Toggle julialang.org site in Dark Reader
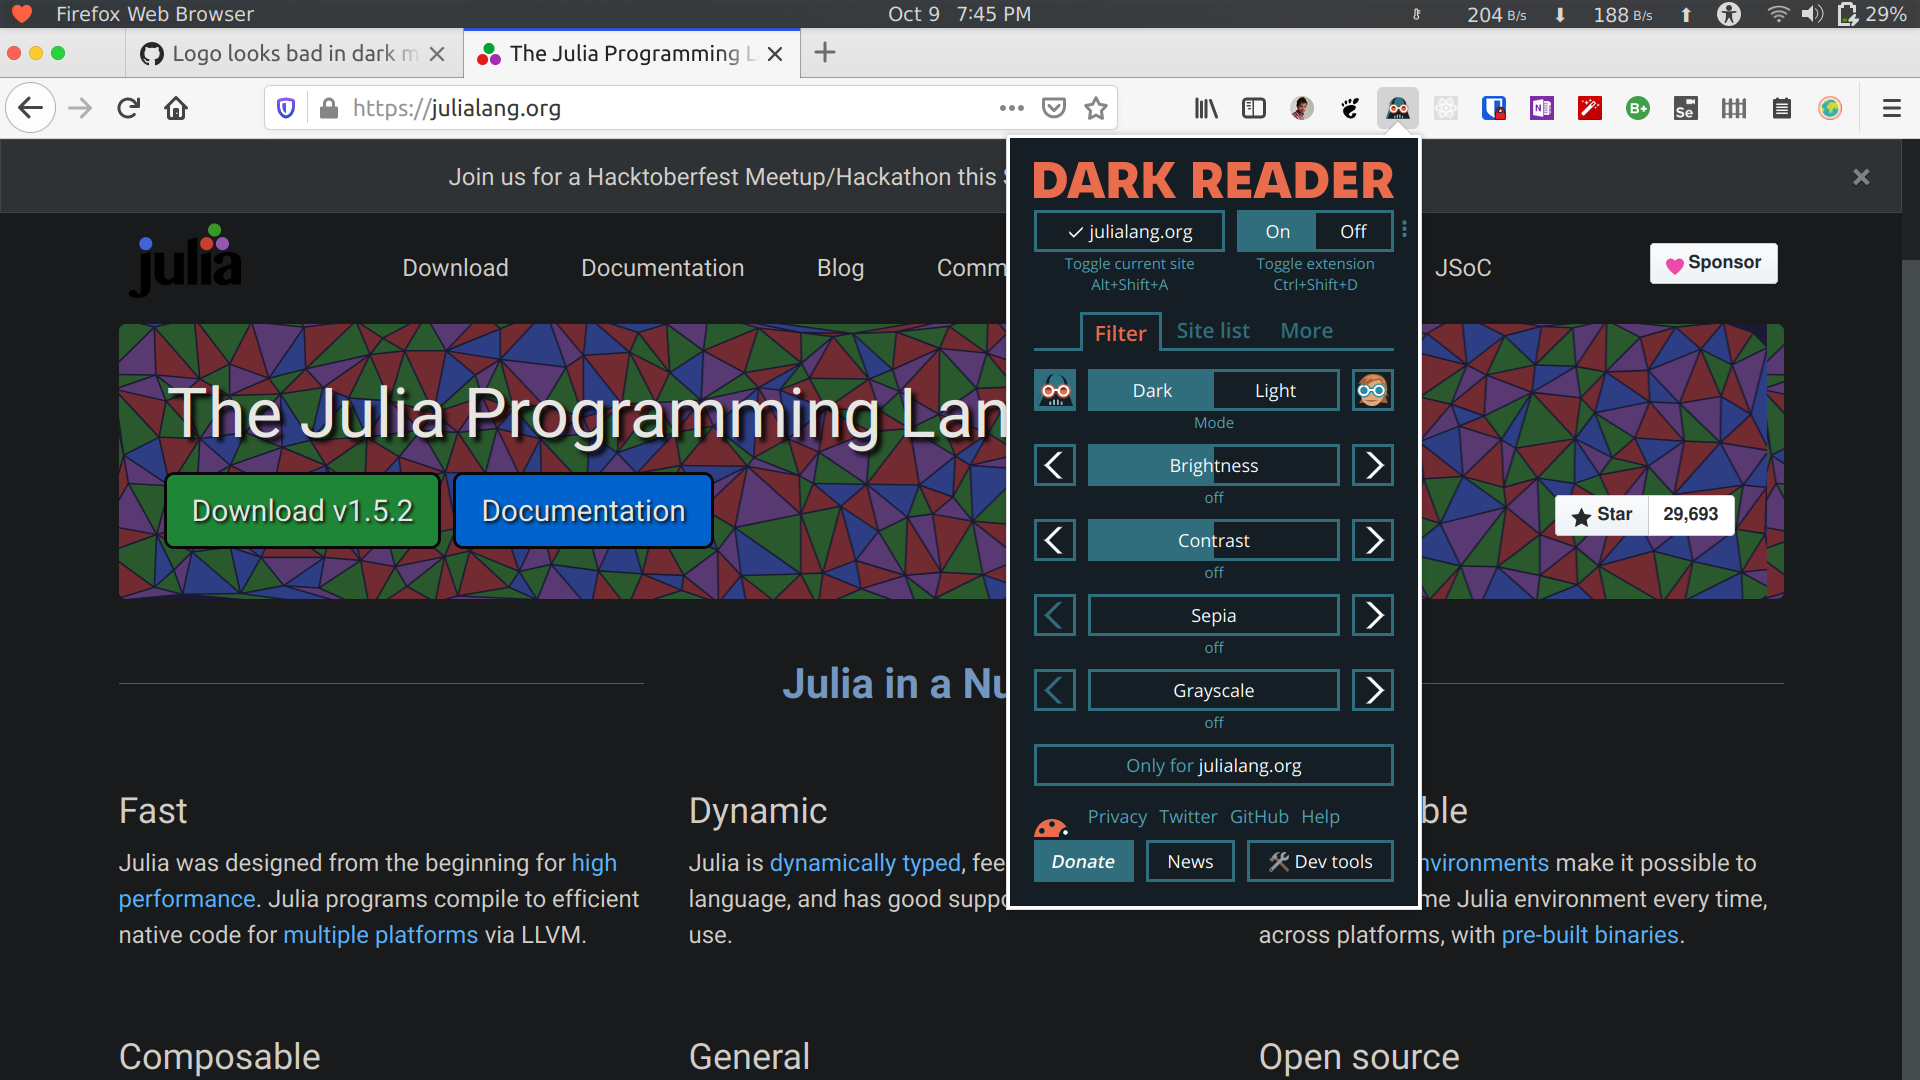 point(1129,231)
